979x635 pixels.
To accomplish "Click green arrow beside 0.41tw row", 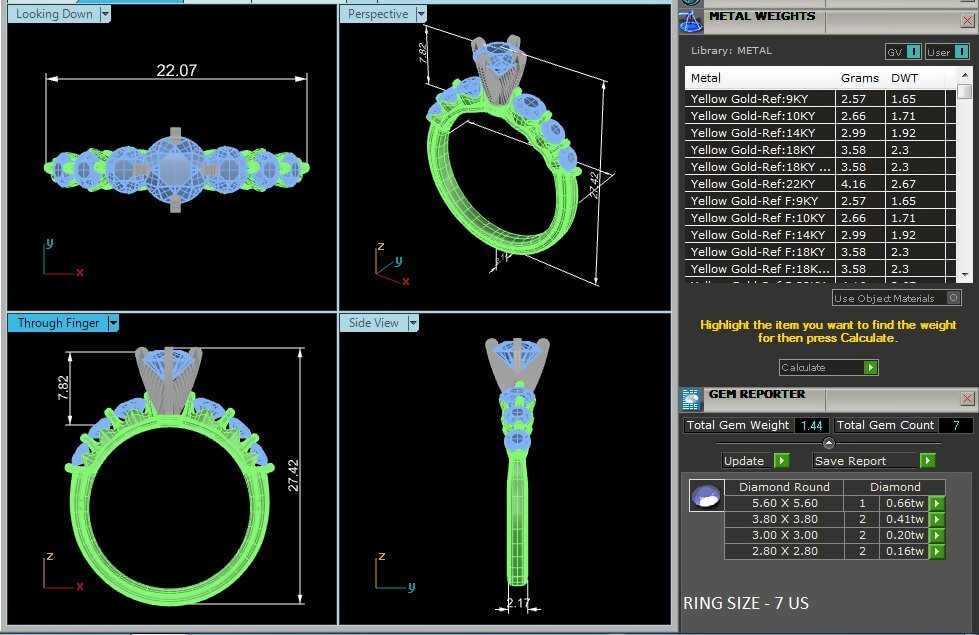I will [936, 520].
